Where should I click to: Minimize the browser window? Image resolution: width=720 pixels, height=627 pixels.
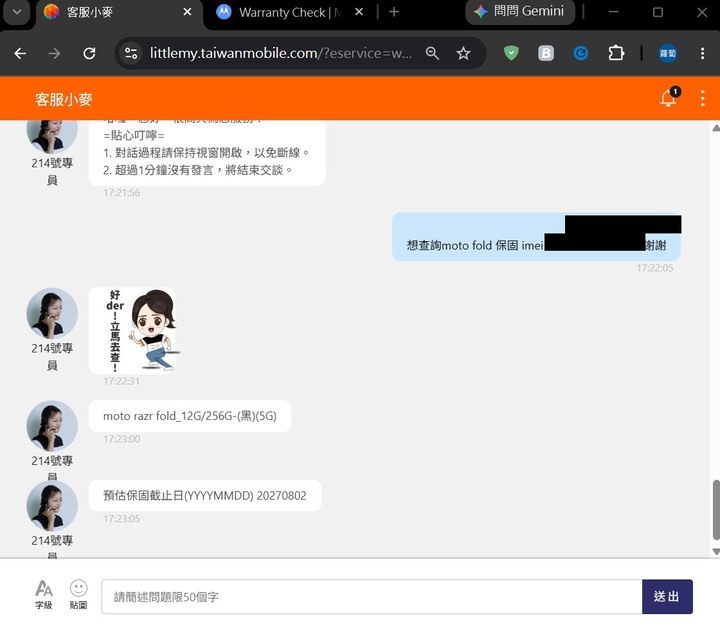613,12
